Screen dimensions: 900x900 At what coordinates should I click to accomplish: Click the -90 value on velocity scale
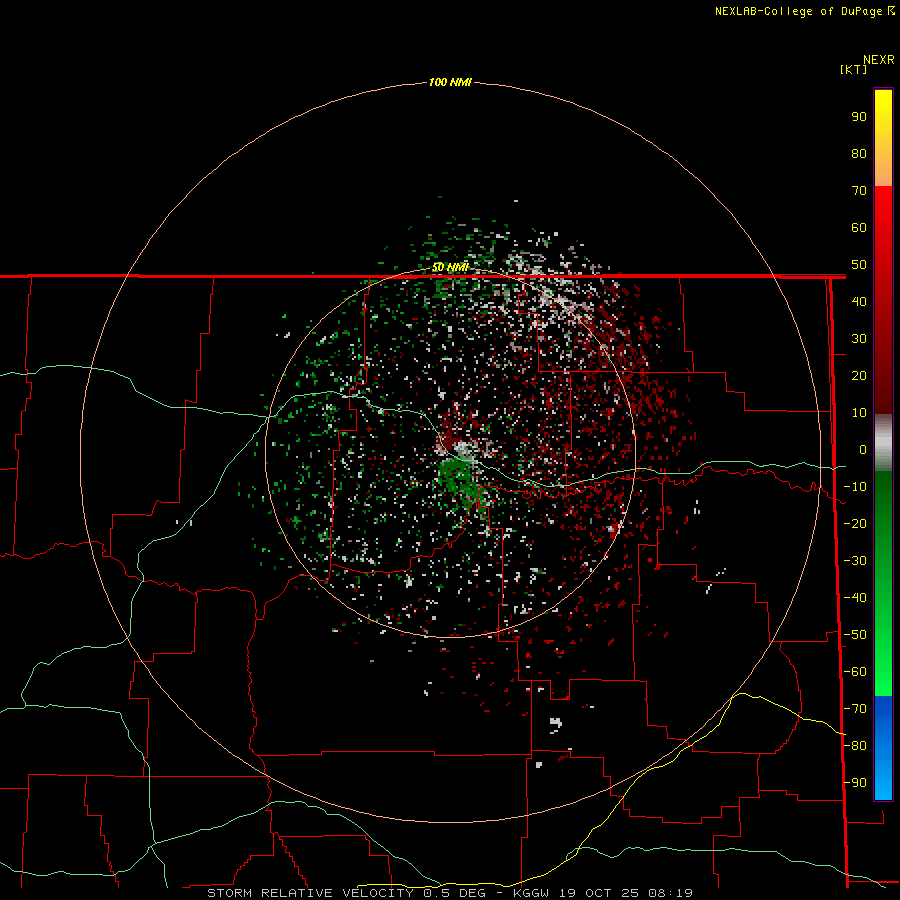(x=855, y=783)
